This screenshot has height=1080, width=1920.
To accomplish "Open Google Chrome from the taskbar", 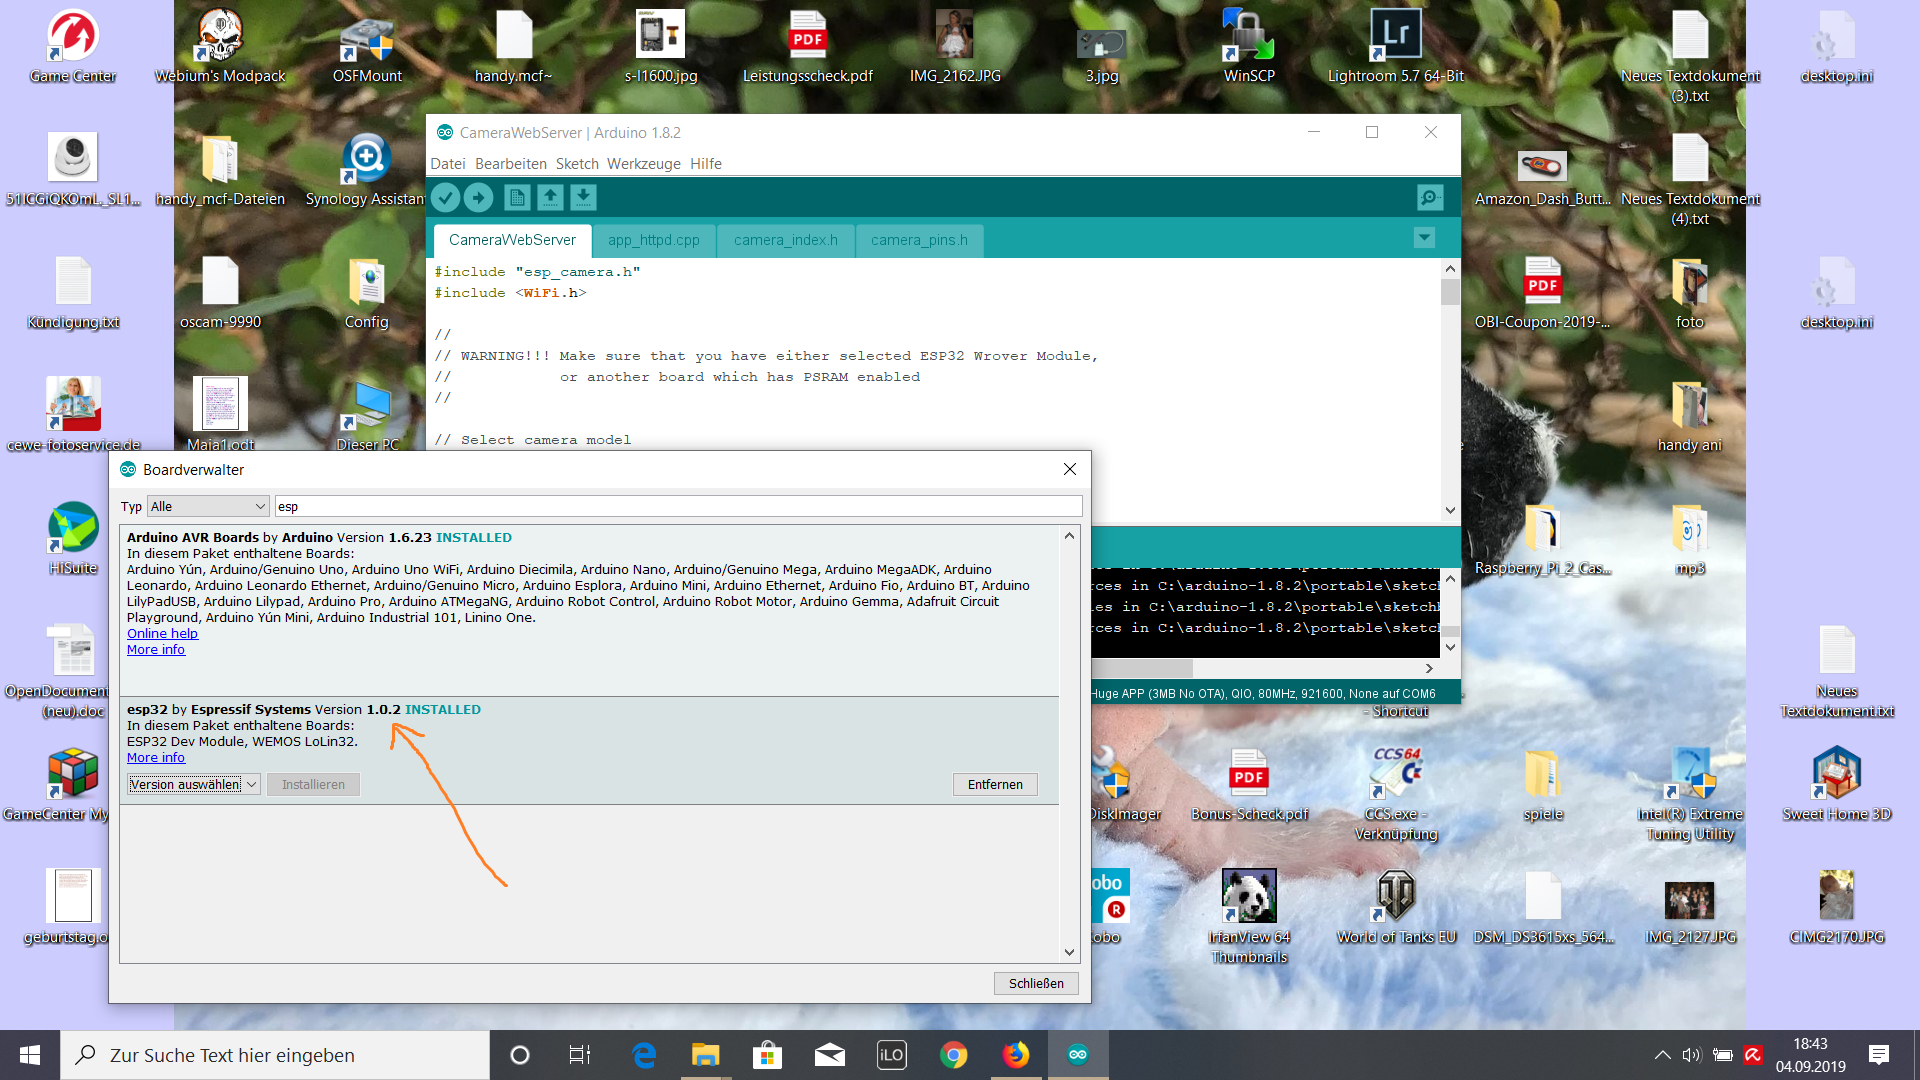I will point(954,1055).
